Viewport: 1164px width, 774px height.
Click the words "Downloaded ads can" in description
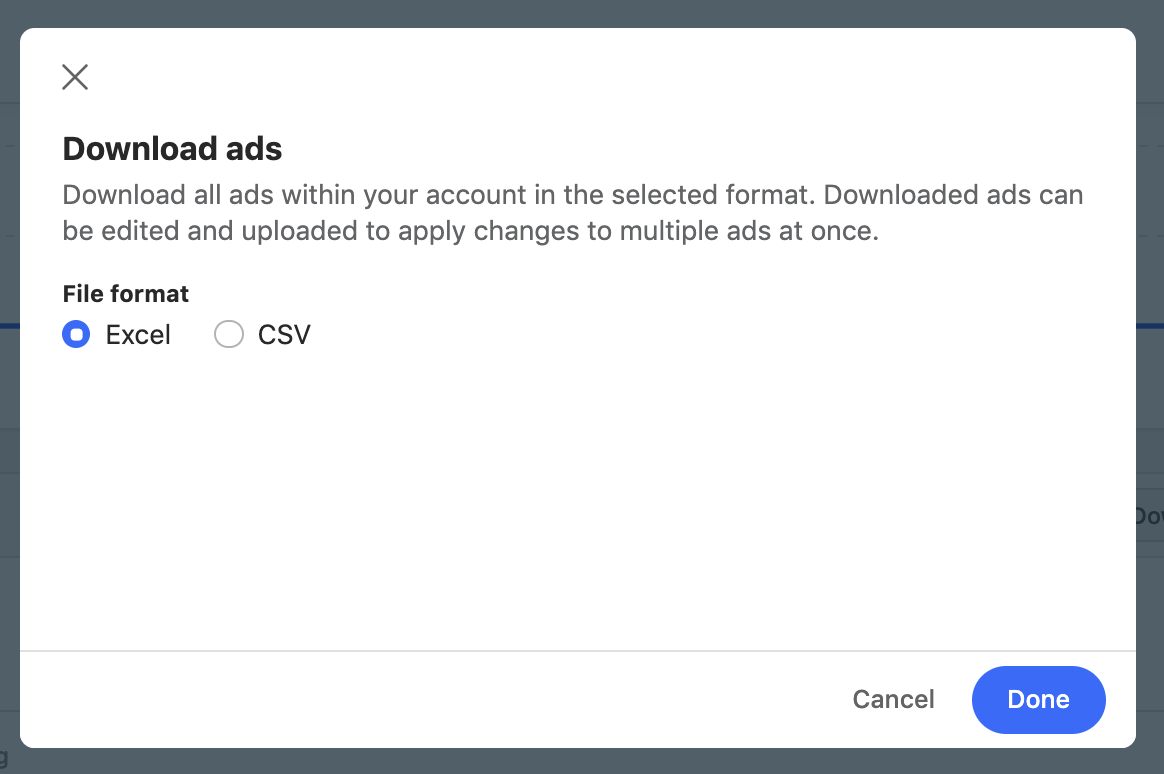click(x=953, y=194)
